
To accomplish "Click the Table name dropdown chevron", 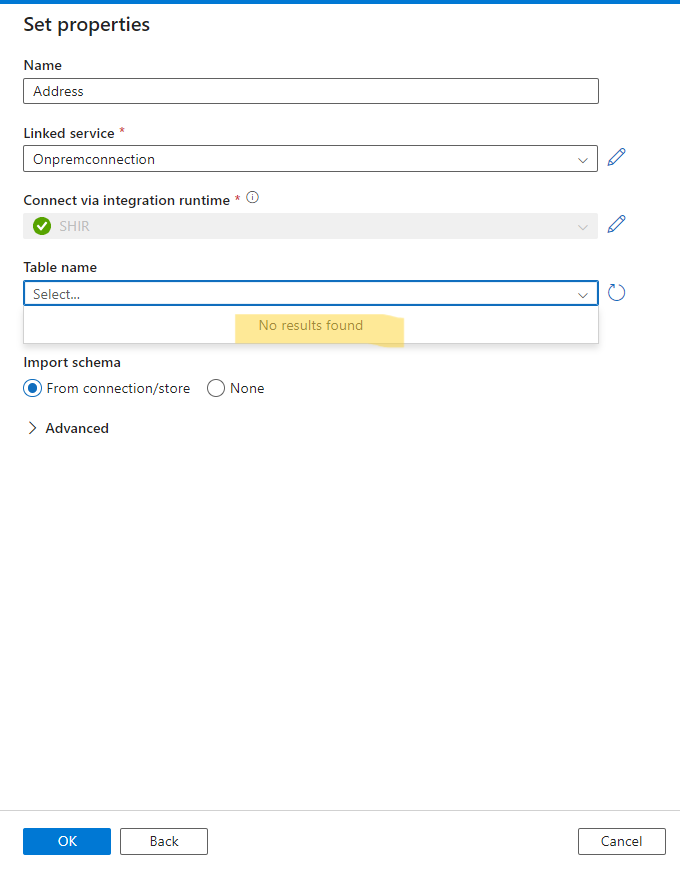I will click(583, 294).
